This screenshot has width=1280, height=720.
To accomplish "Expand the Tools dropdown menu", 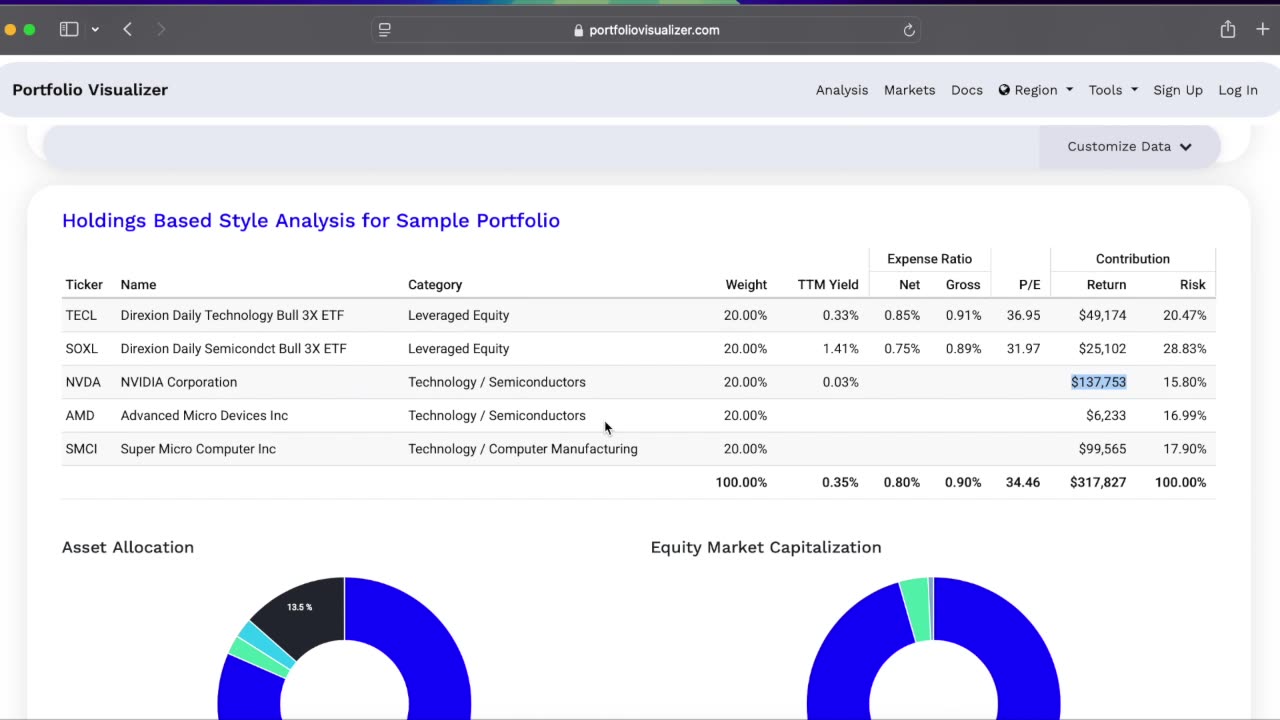I will pyautogui.click(x=1113, y=90).
